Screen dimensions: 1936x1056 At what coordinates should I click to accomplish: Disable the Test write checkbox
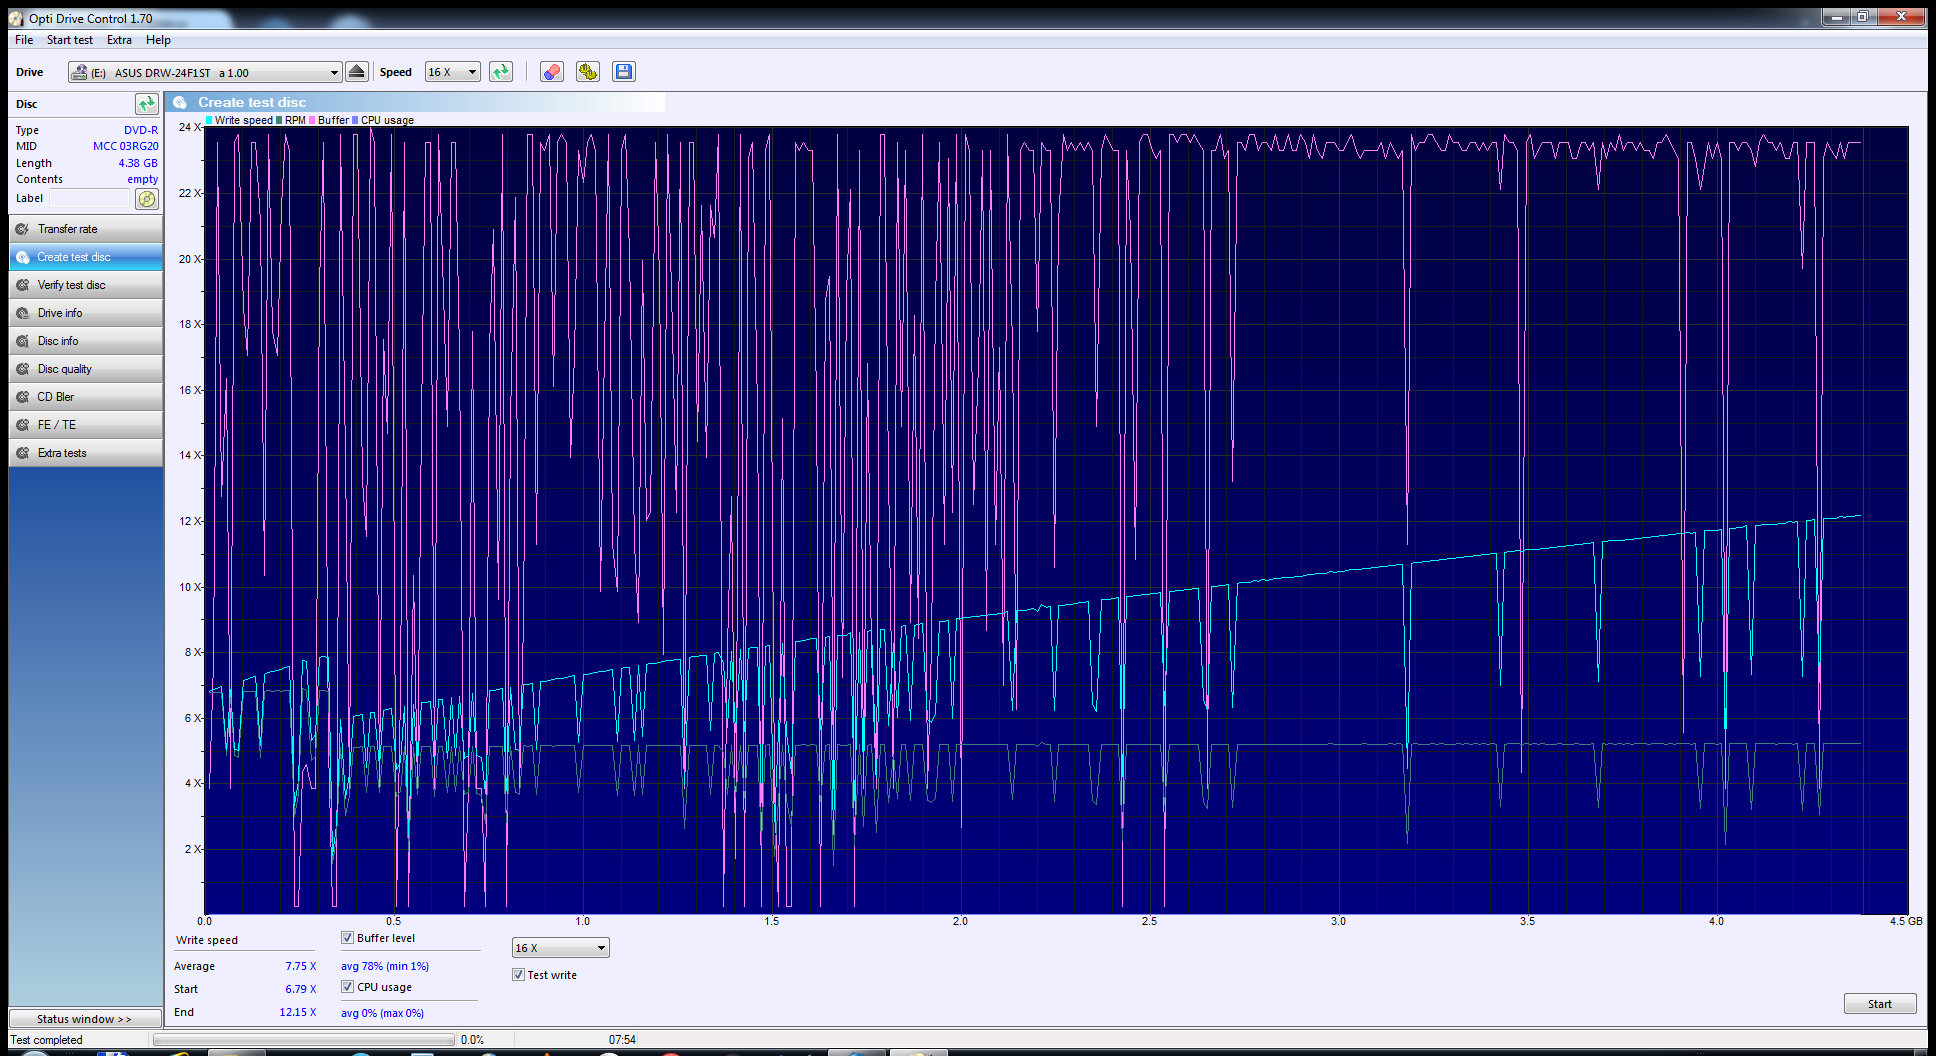pyautogui.click(x=519, y=975)
